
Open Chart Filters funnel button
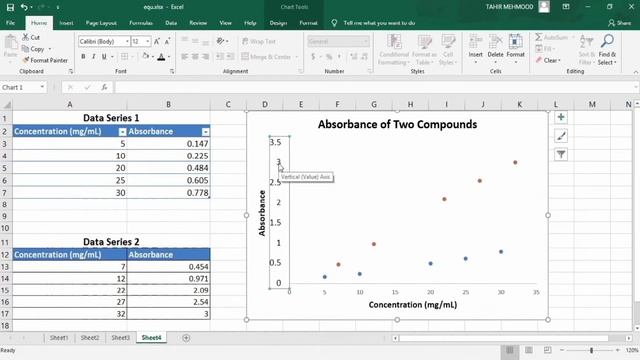pyautogui.click(x=561, y=154)
